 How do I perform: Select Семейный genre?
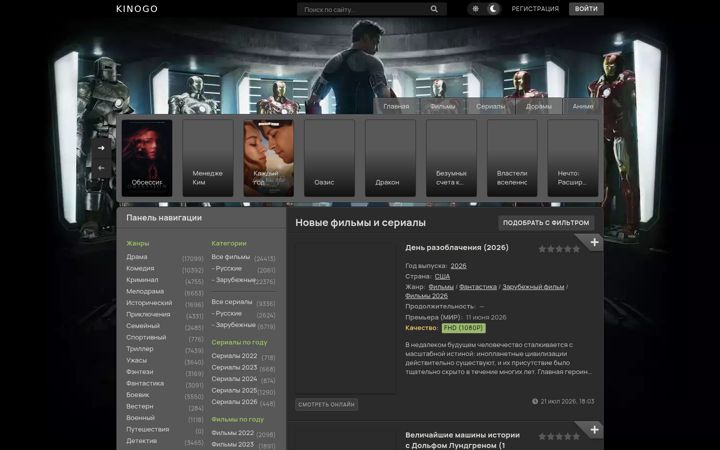tap(143, 326)
